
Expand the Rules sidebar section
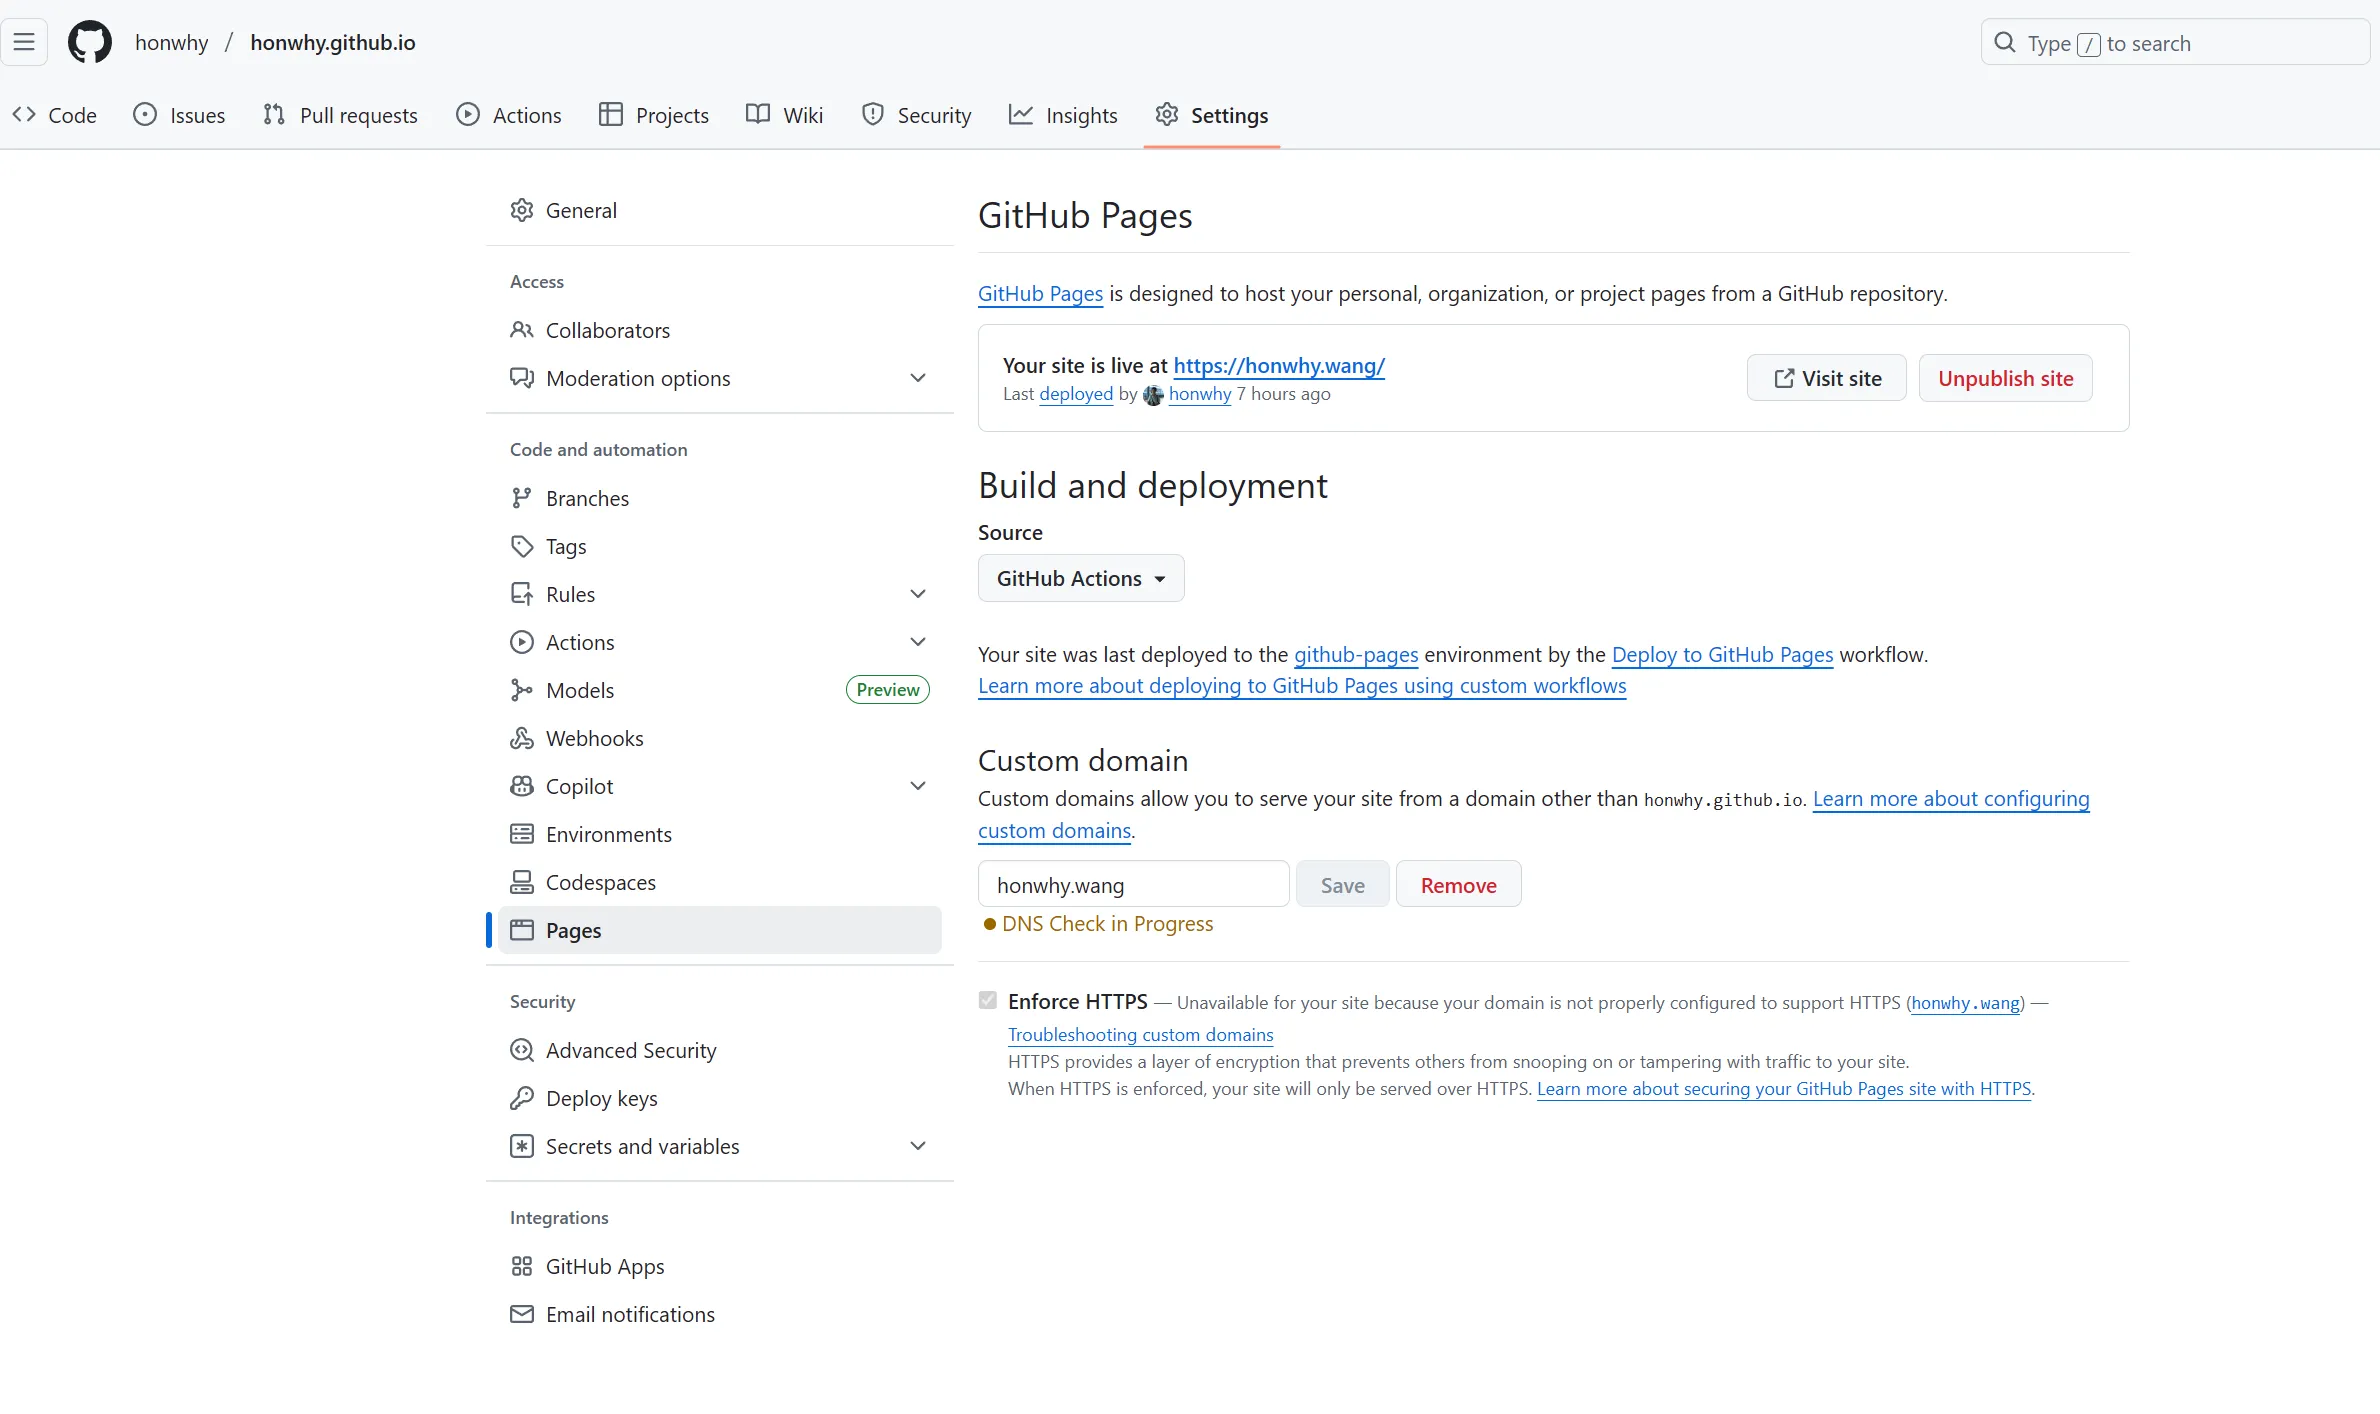[x=917, y=594]
